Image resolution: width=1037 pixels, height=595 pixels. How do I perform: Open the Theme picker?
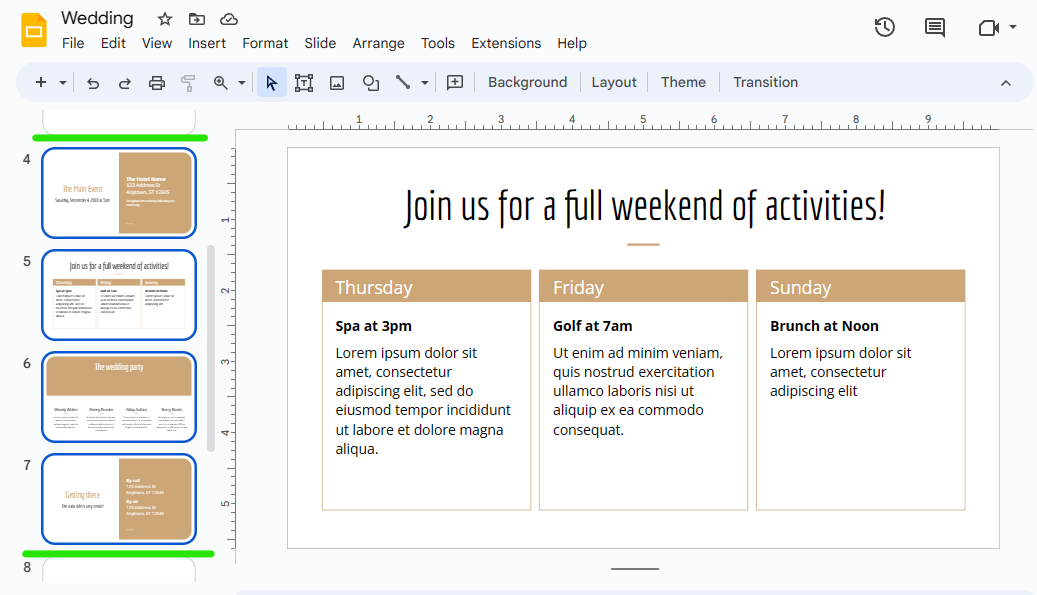coord(683,82)
